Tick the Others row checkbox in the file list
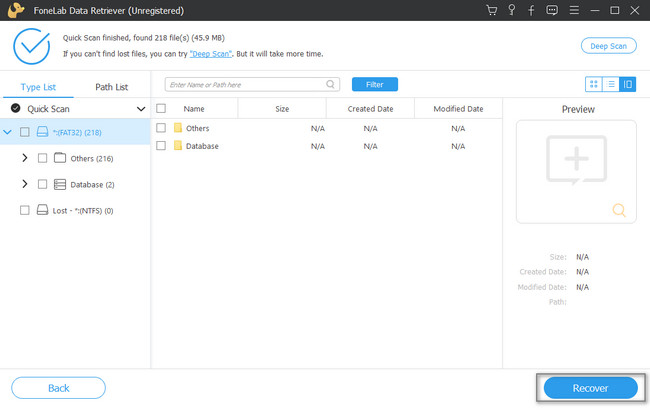This screenshot has height=412, width=650. click(x=161, y=128)
